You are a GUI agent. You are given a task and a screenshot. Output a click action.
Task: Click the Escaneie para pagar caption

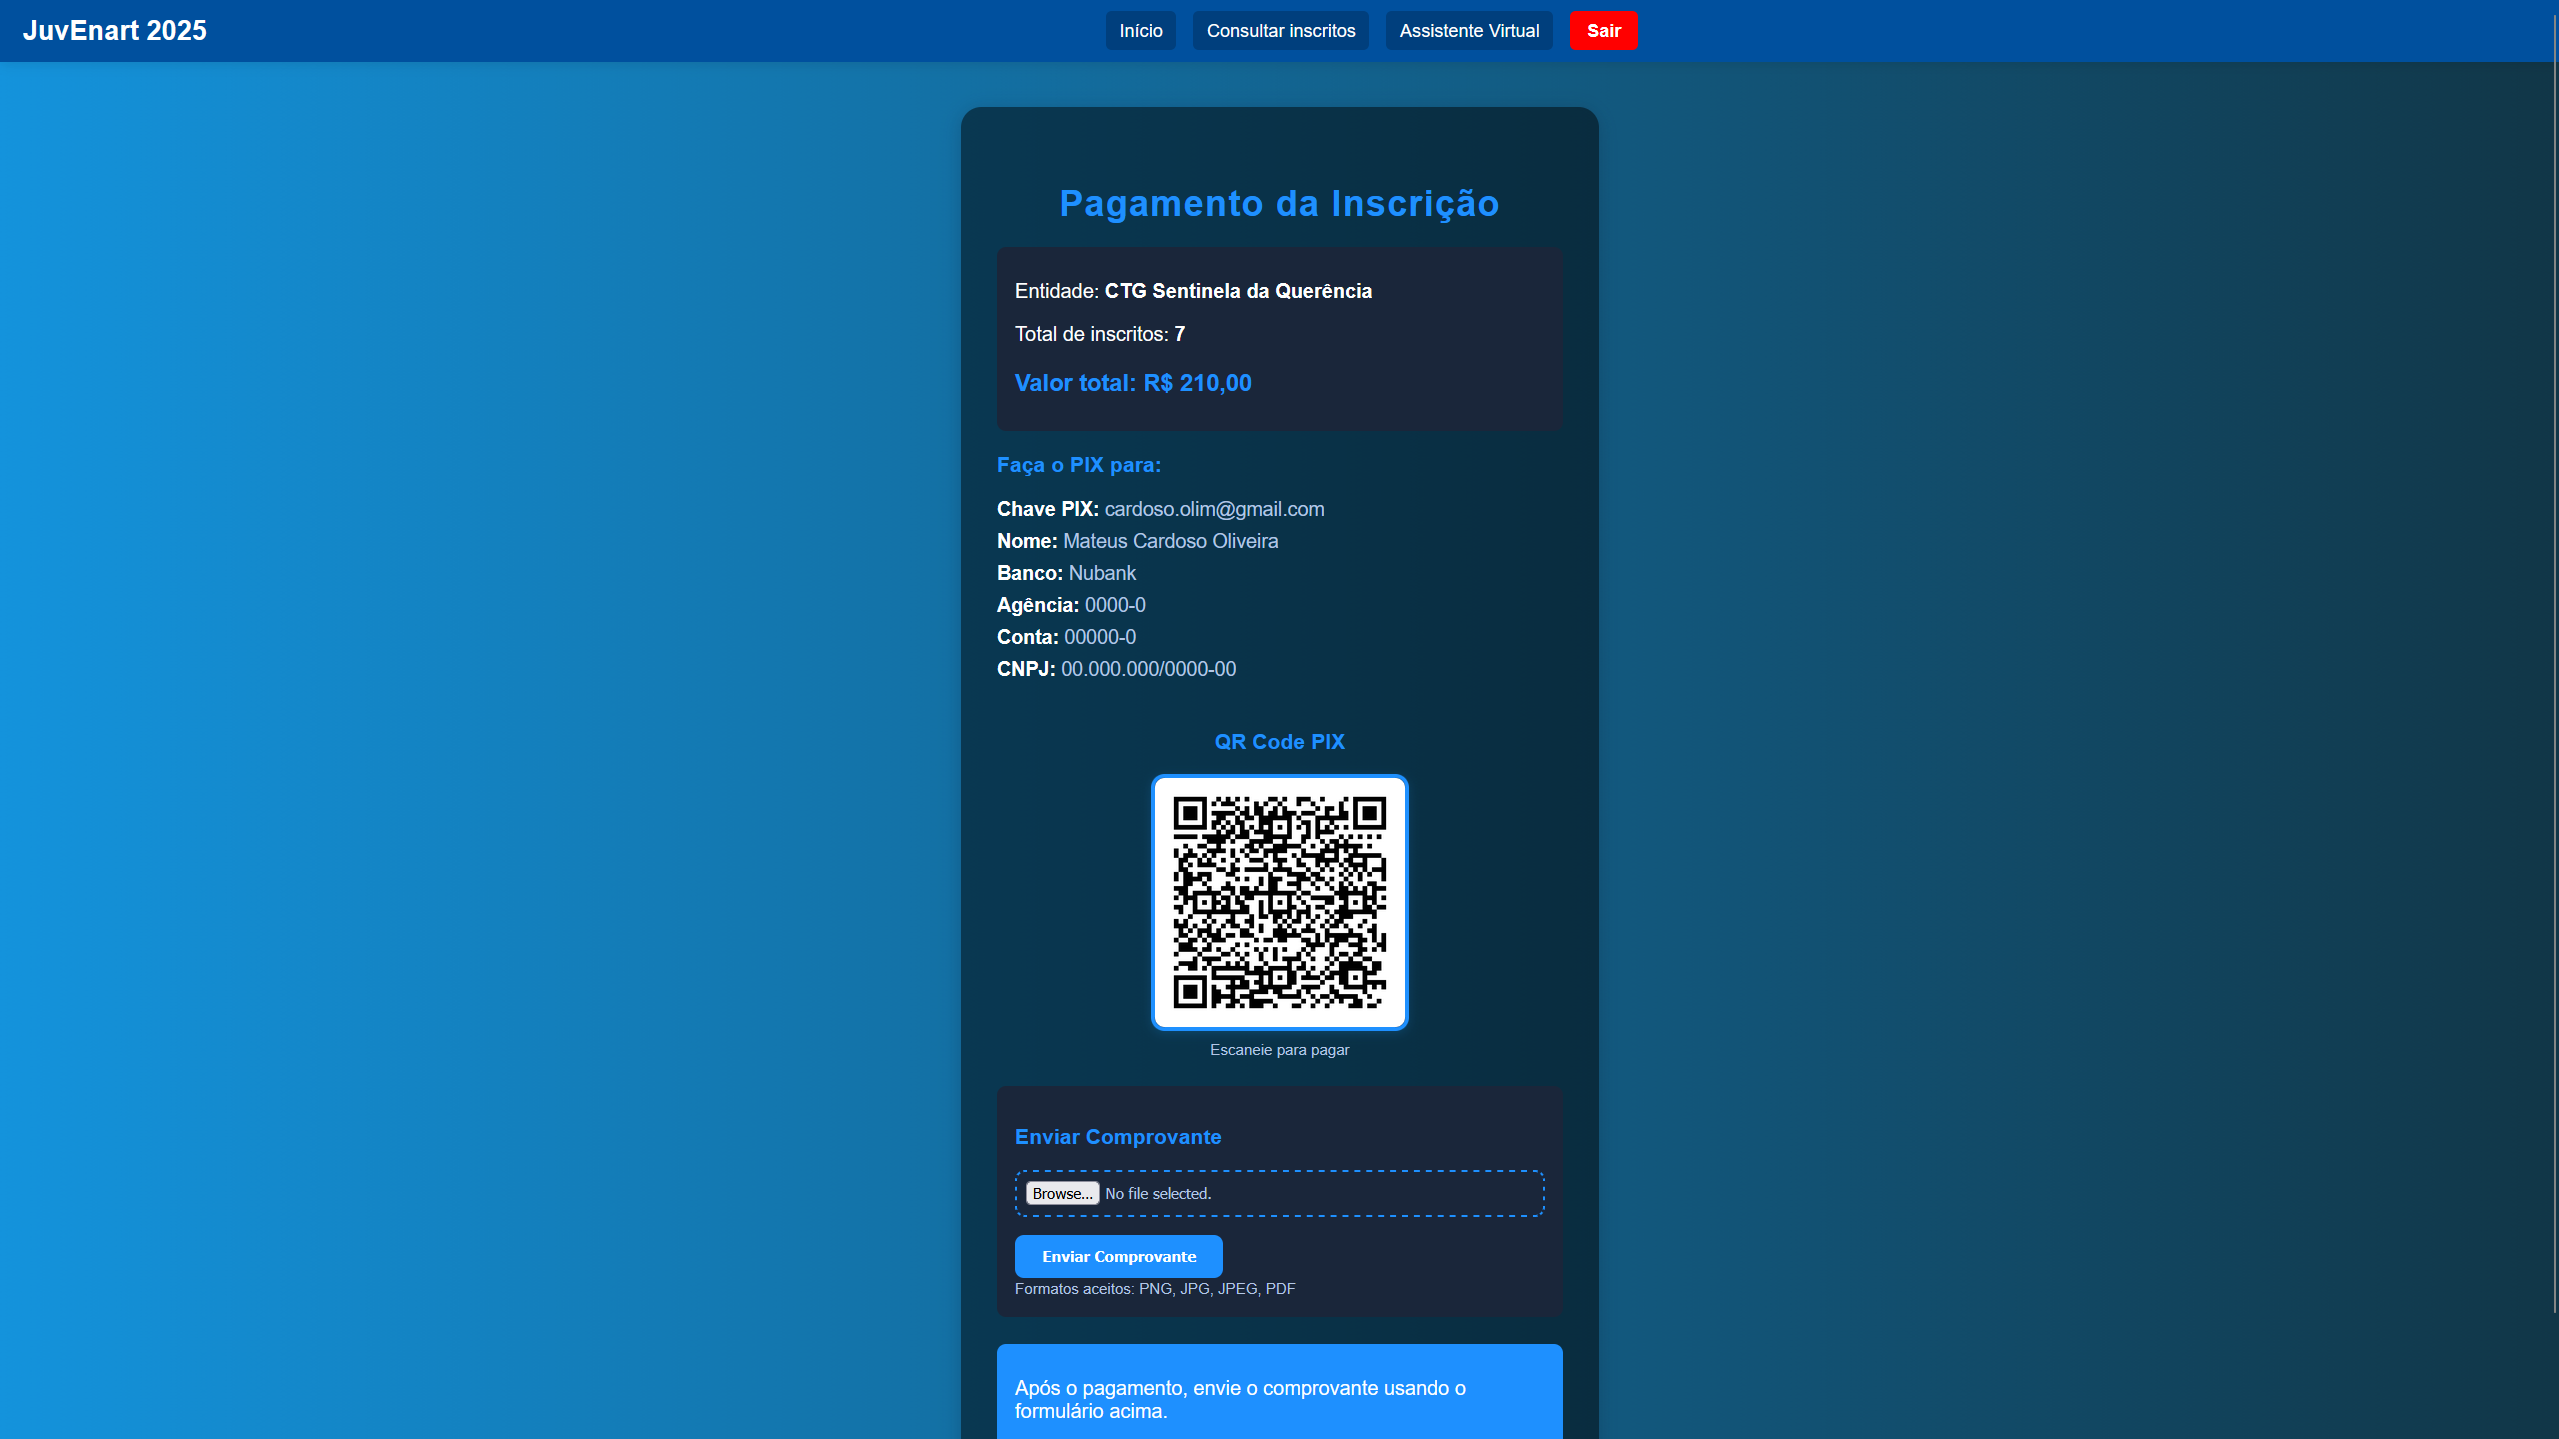click(1279, 1050)
